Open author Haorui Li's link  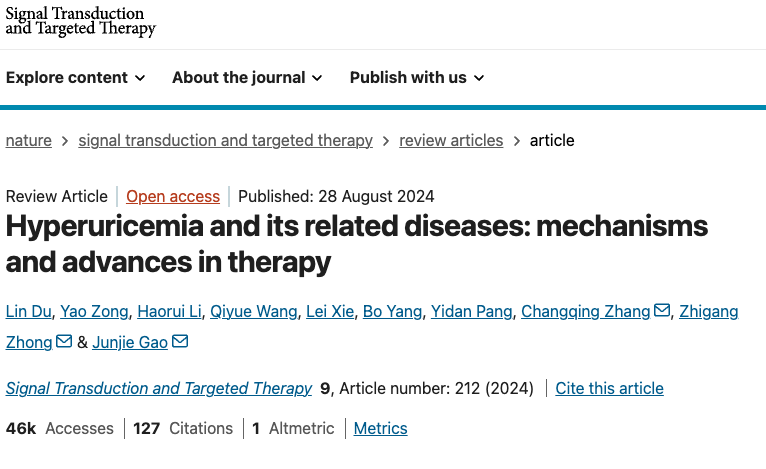pyautogui.click(x=168, y=311)
